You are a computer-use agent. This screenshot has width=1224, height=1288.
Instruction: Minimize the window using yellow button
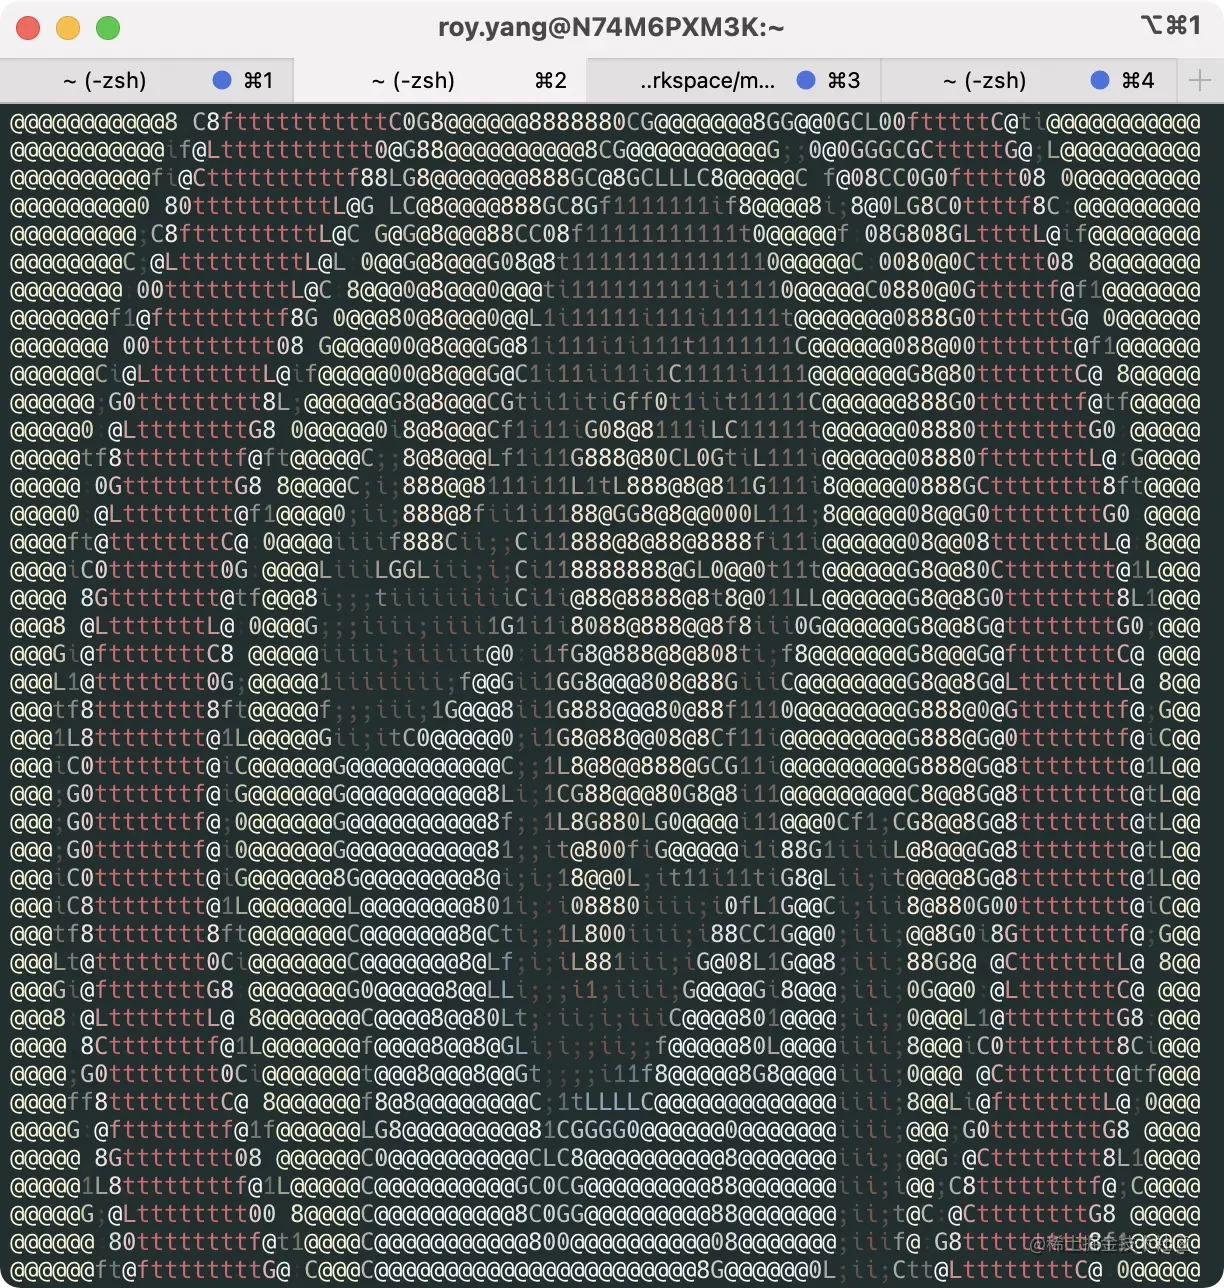pos(68,28)
